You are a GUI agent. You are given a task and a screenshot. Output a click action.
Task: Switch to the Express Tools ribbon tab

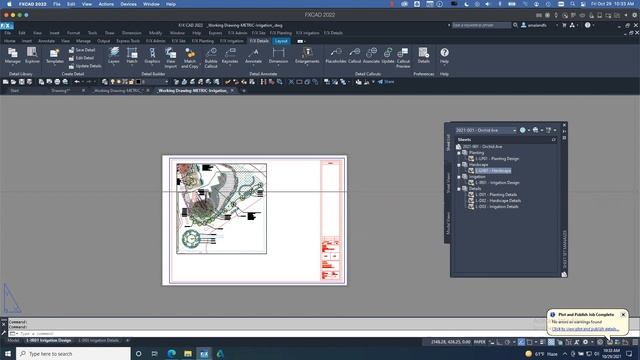[x=128, y=41]
